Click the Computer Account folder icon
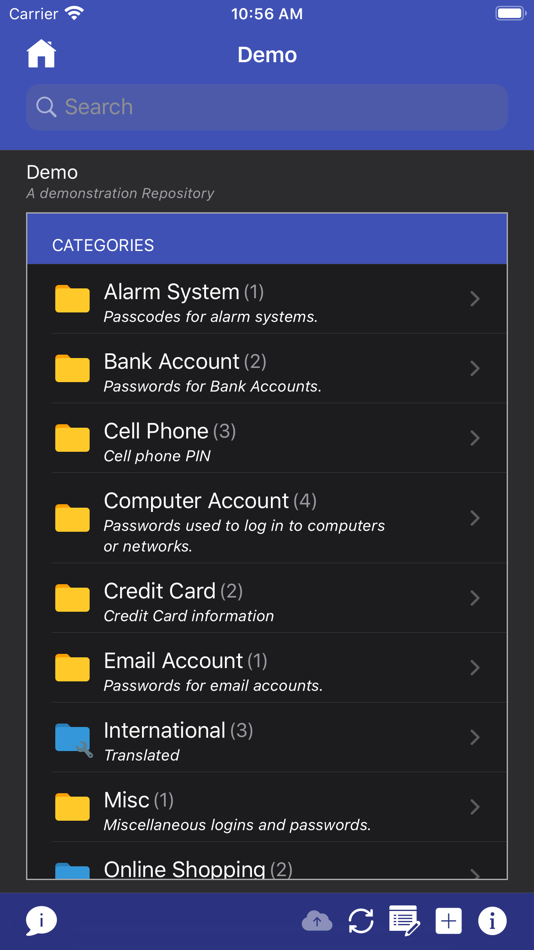 tap(72, 518)
